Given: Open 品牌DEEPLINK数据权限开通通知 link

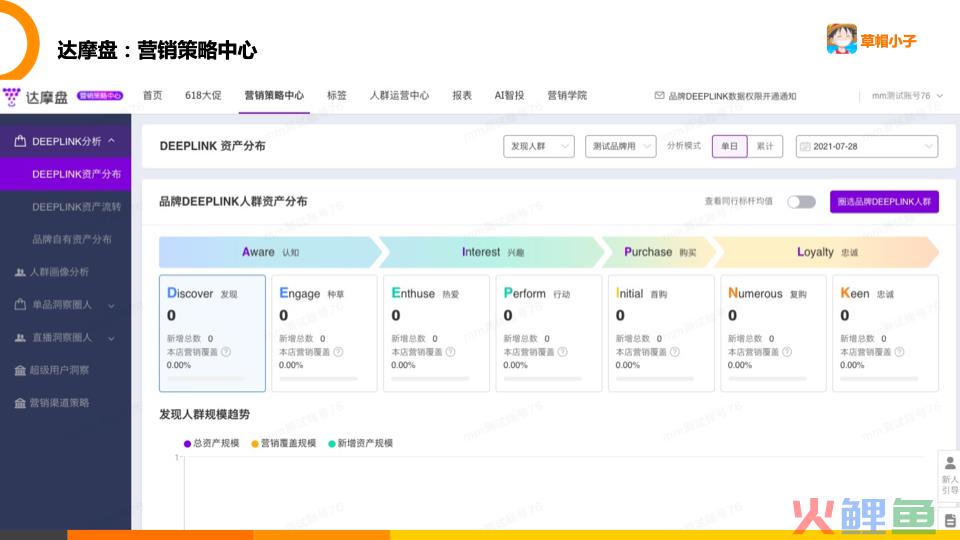Looking at the screenshot, I should [732, 96].
